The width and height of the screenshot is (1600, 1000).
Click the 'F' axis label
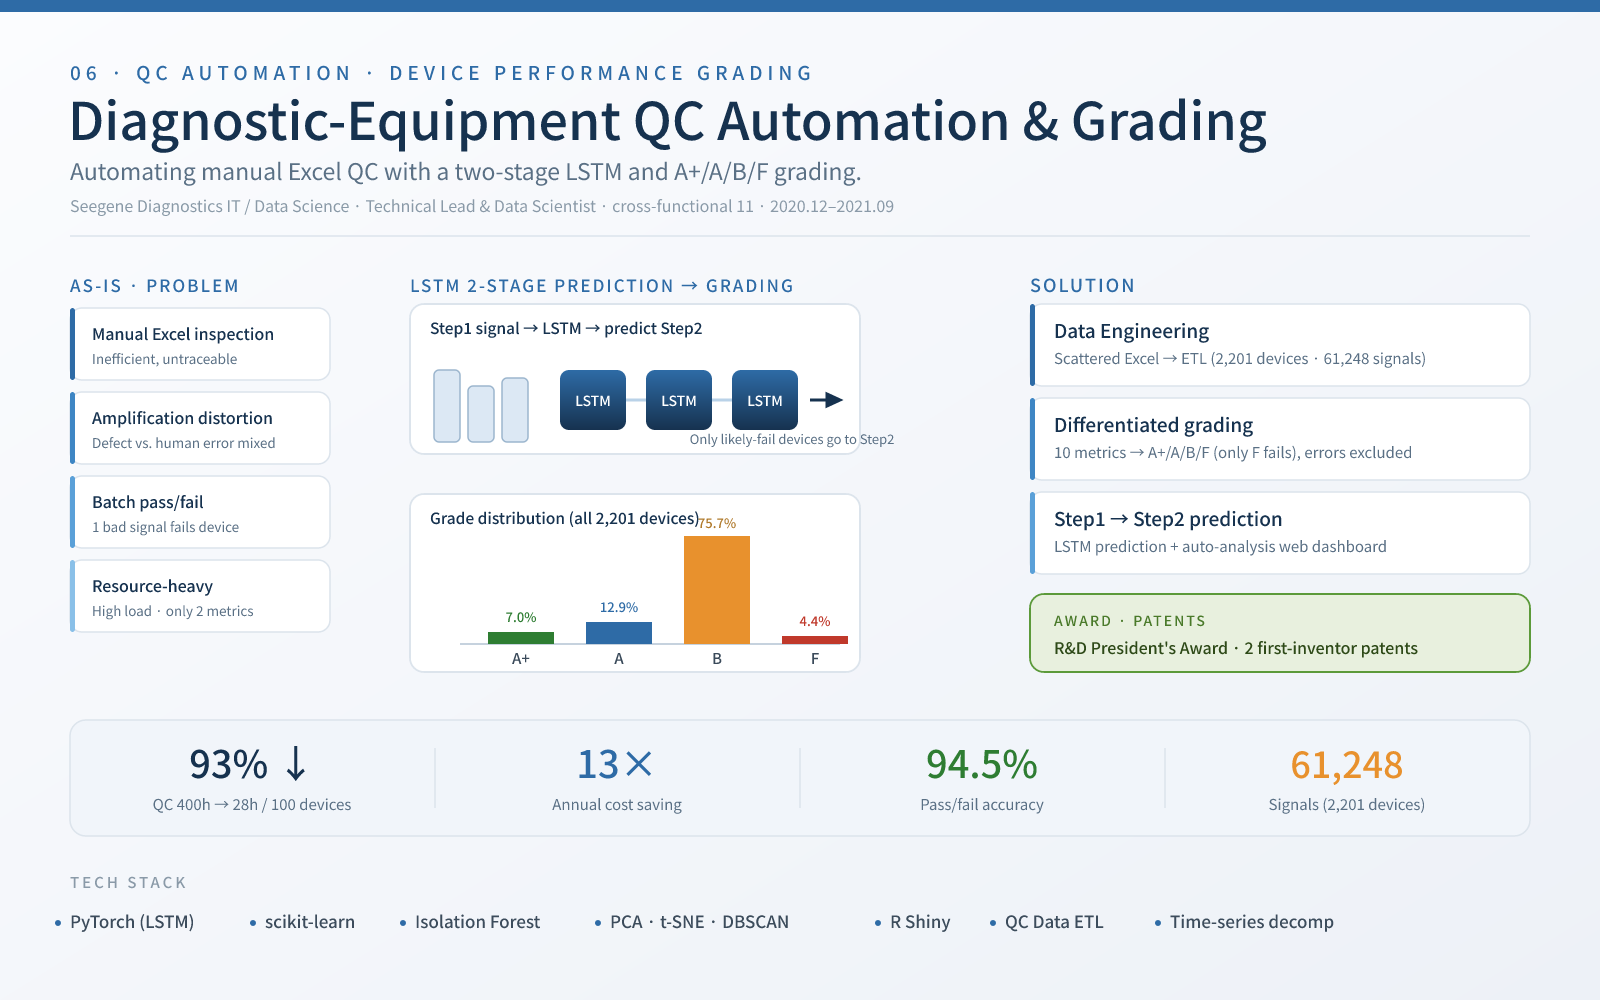pyautogui.click(x=815, y=658)
